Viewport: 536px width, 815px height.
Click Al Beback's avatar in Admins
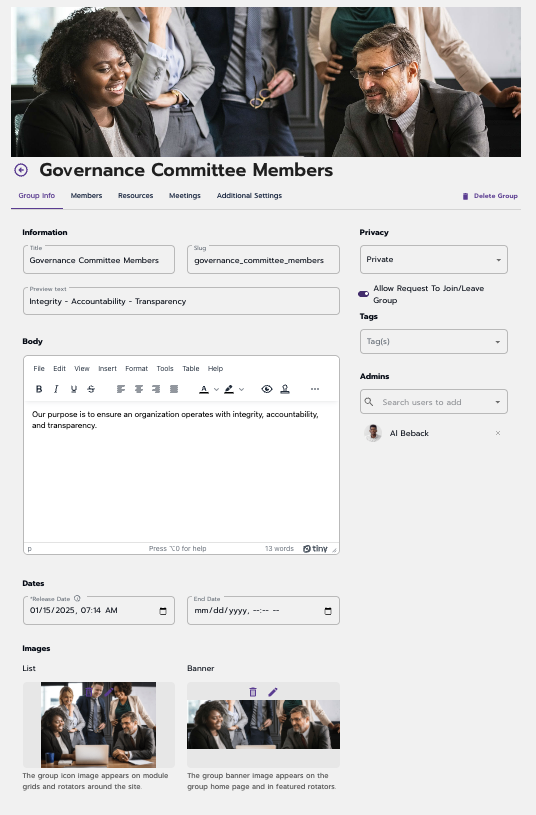click(x=373, y=433)
